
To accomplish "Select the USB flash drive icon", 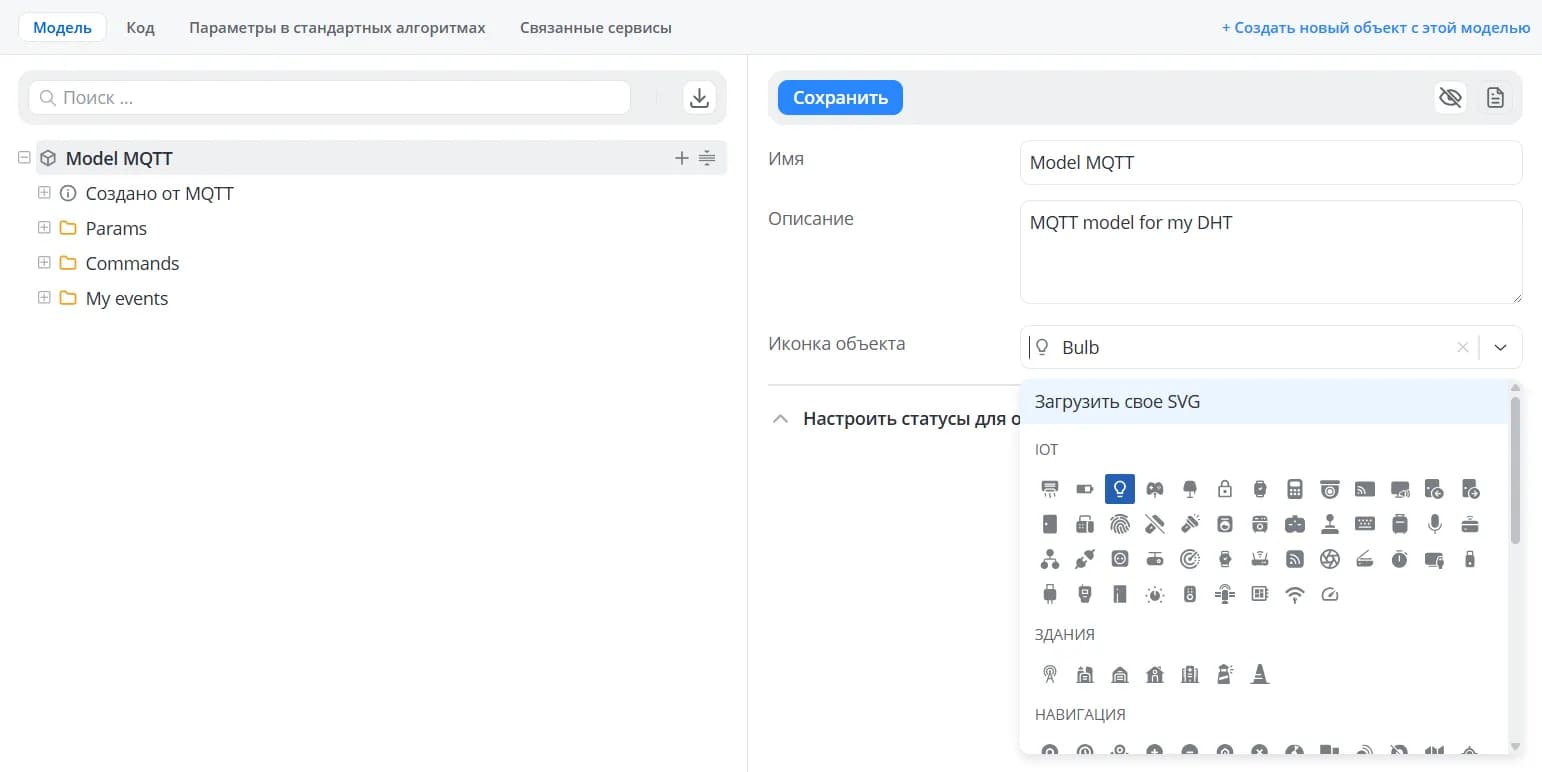I will tap(1470, 559).
